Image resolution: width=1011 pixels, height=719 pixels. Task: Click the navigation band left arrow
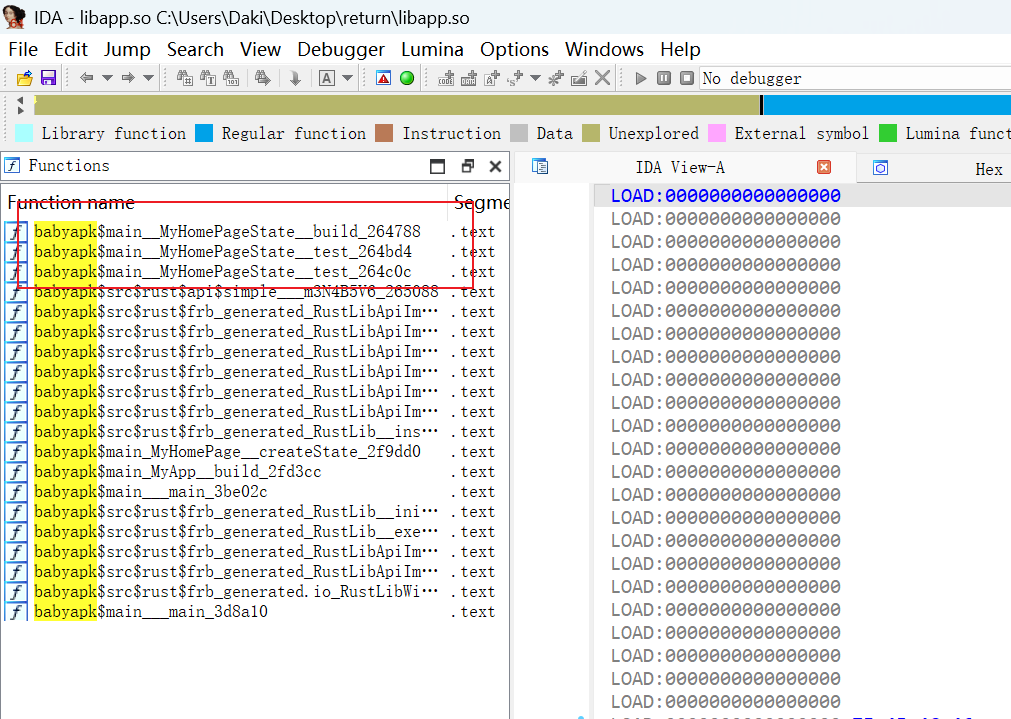pyautogui.click(x=20, y=101)
